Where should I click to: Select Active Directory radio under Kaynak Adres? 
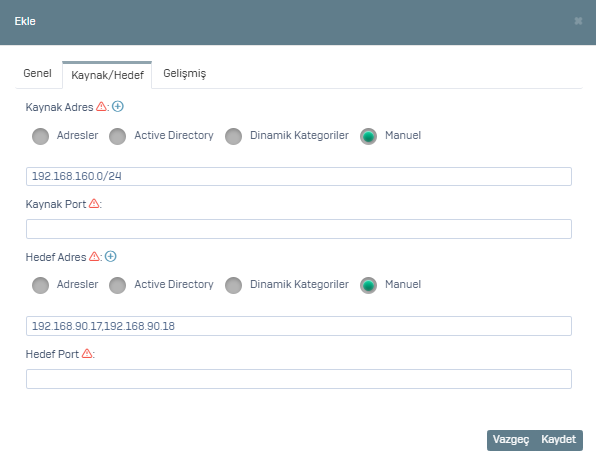click(x=117, y=136)
